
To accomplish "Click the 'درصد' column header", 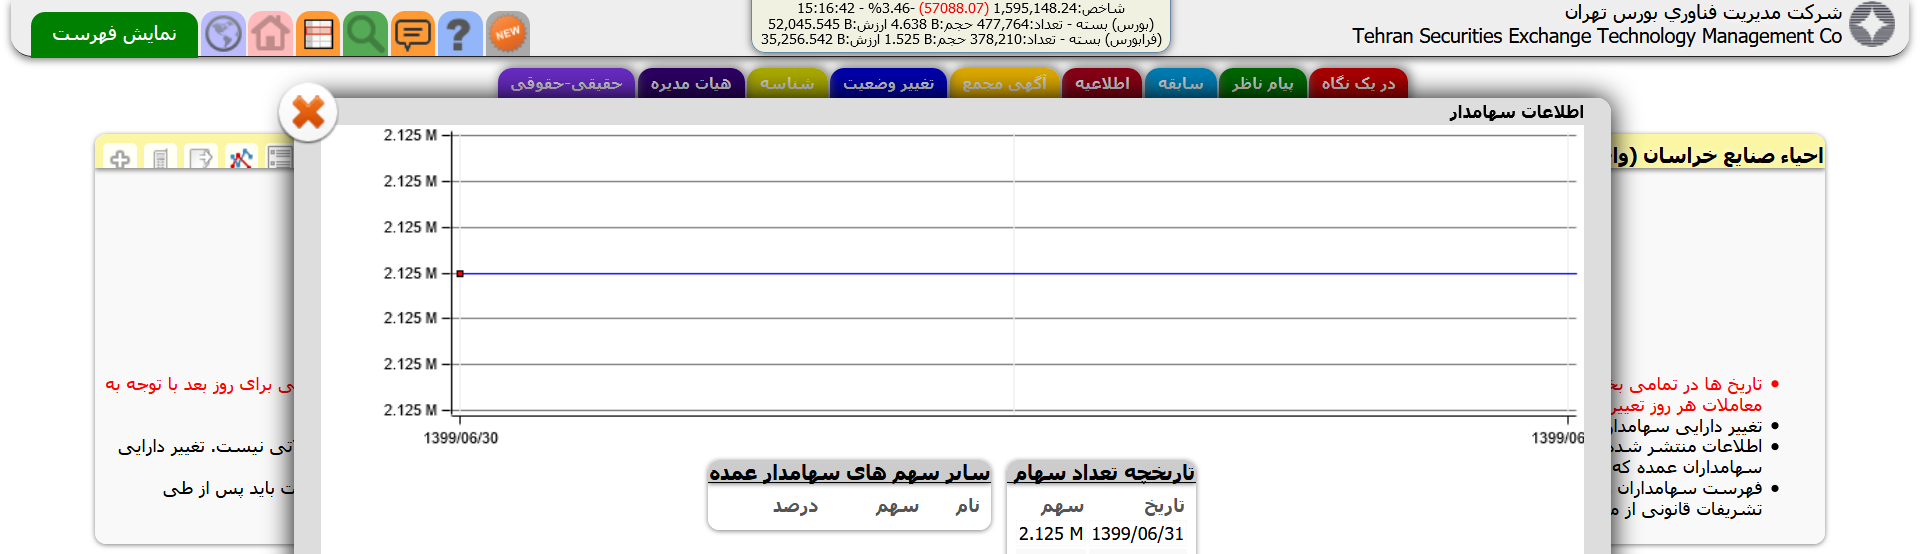I will (x=795, y=506).
